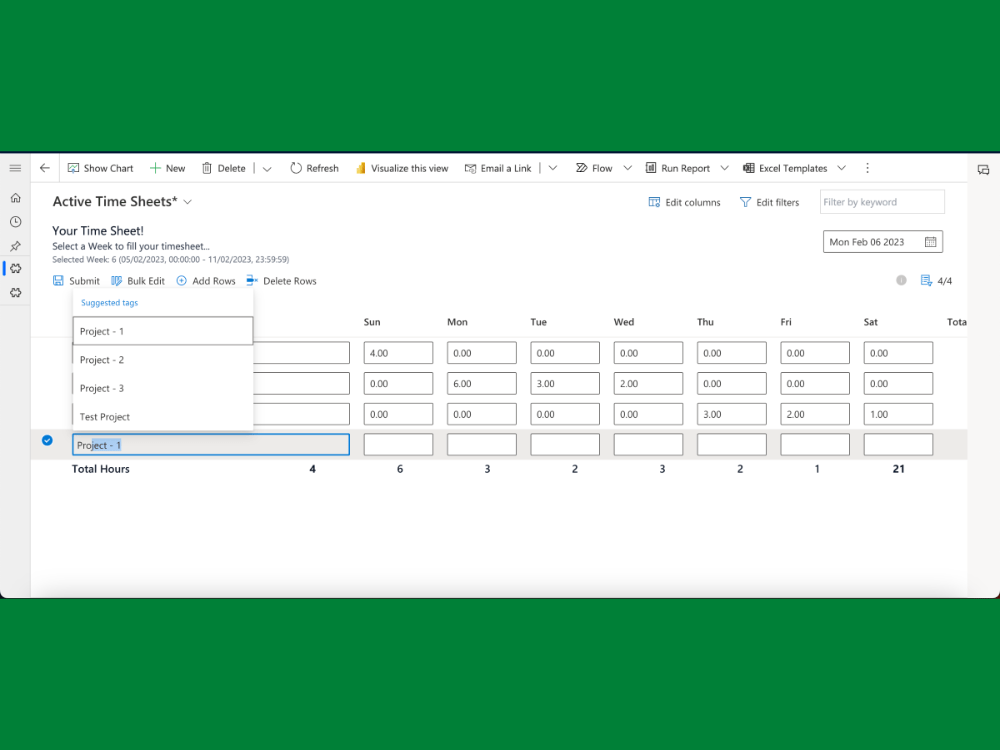
Task: Open the more commands overflow menu
Action: point(867,168)
